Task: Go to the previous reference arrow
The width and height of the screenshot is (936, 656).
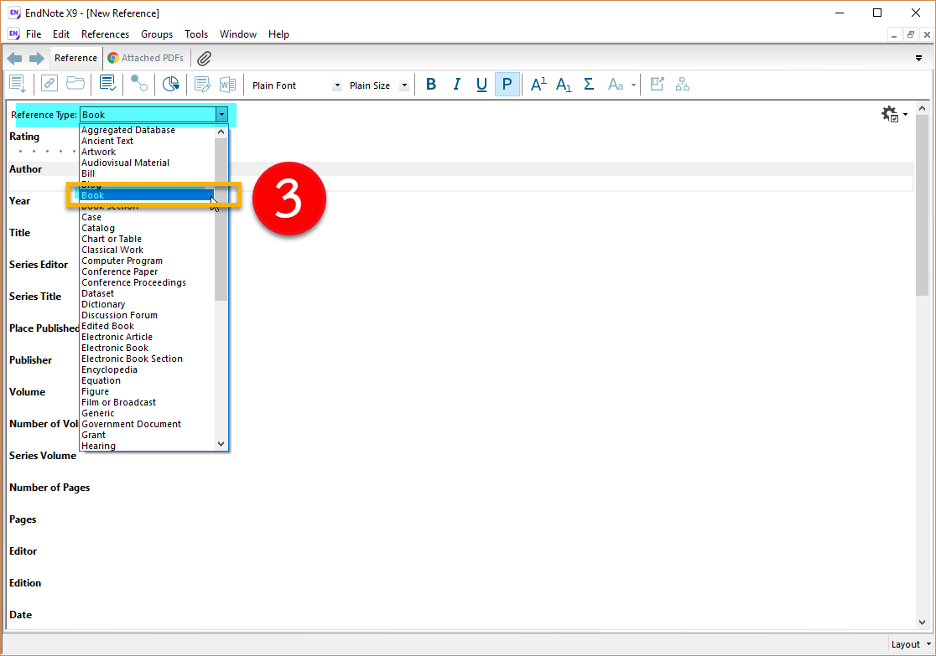Action: [x=15, y=58]
